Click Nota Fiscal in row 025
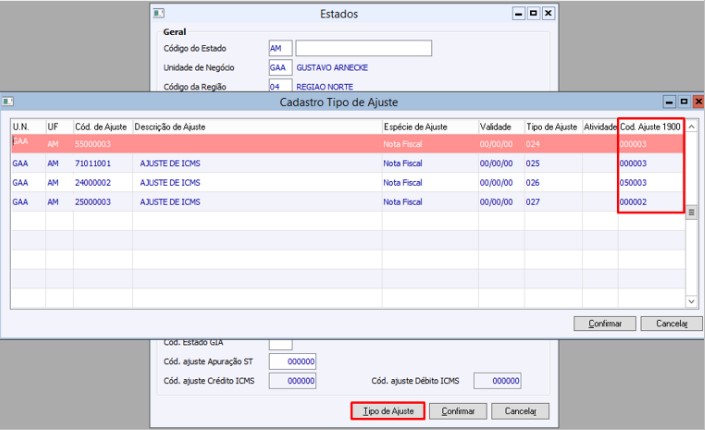Screen dimensions: 705x430 coord(403,163)
